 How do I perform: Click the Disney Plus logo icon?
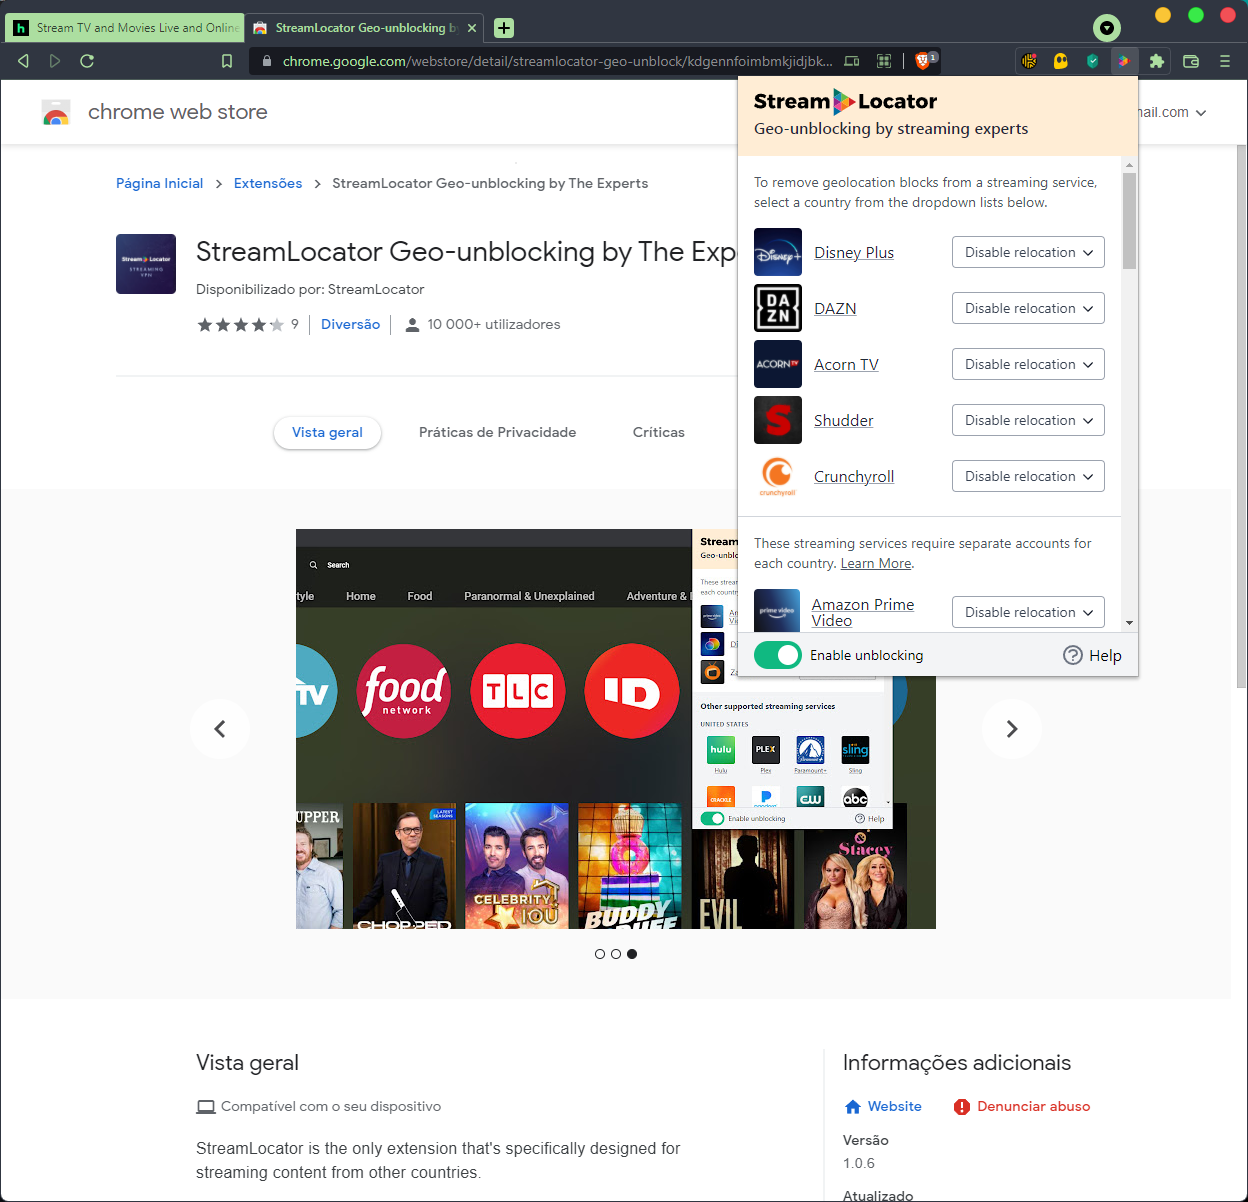pos(778,252)
